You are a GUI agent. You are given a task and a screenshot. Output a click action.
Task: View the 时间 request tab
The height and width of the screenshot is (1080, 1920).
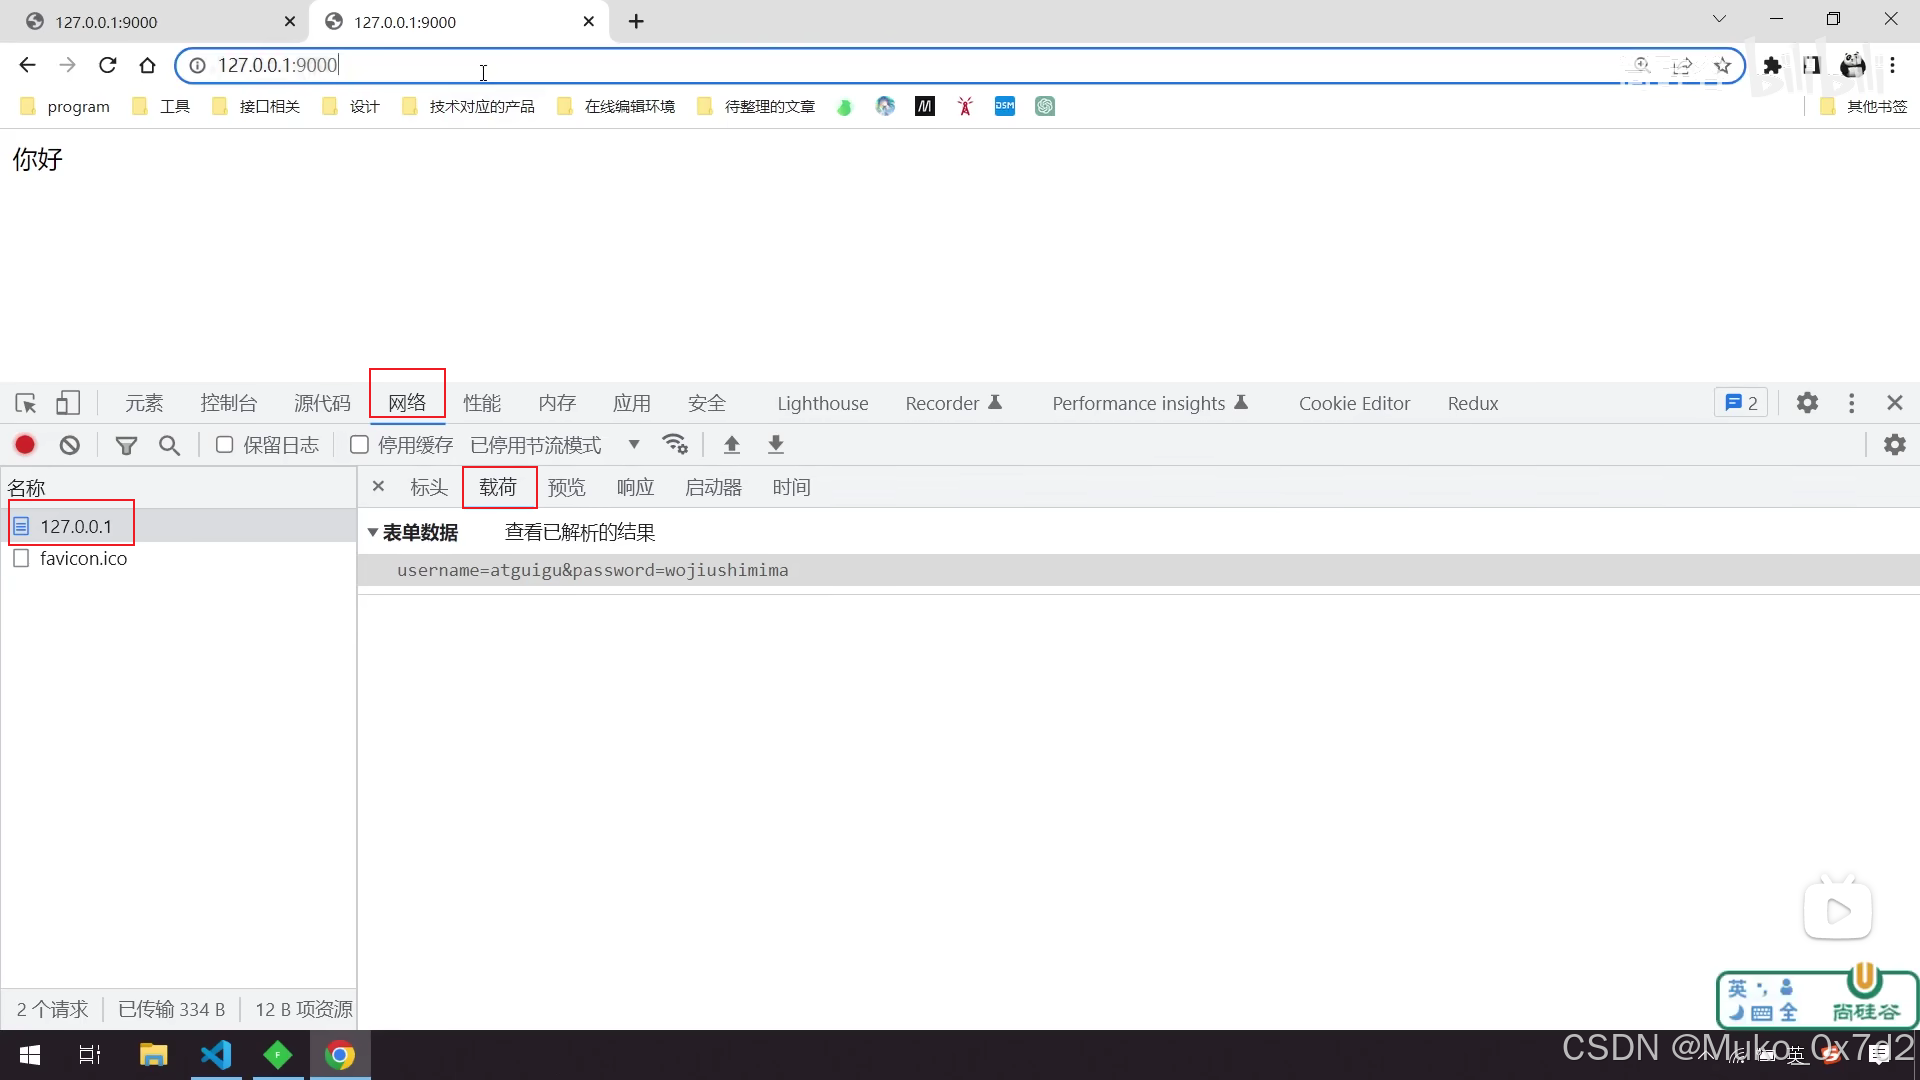pyautogui.click(x=791, y=487)
